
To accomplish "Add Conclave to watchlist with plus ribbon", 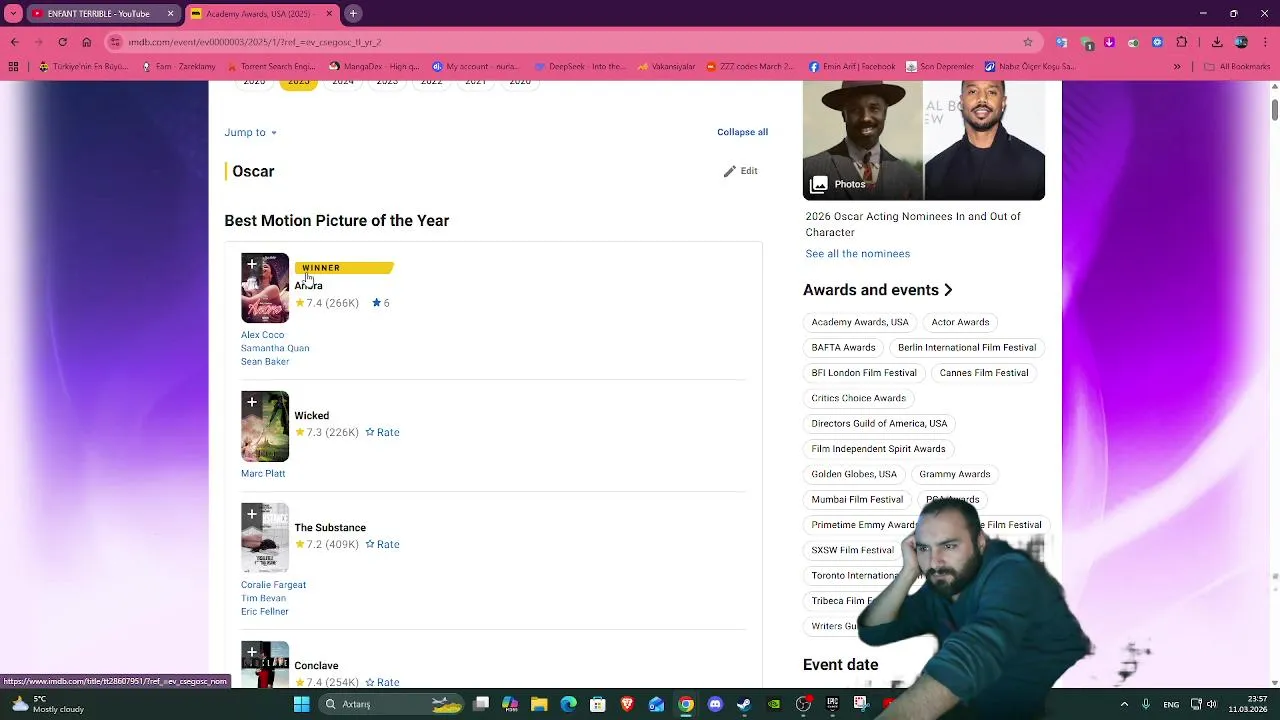I will tap(252, 653).
